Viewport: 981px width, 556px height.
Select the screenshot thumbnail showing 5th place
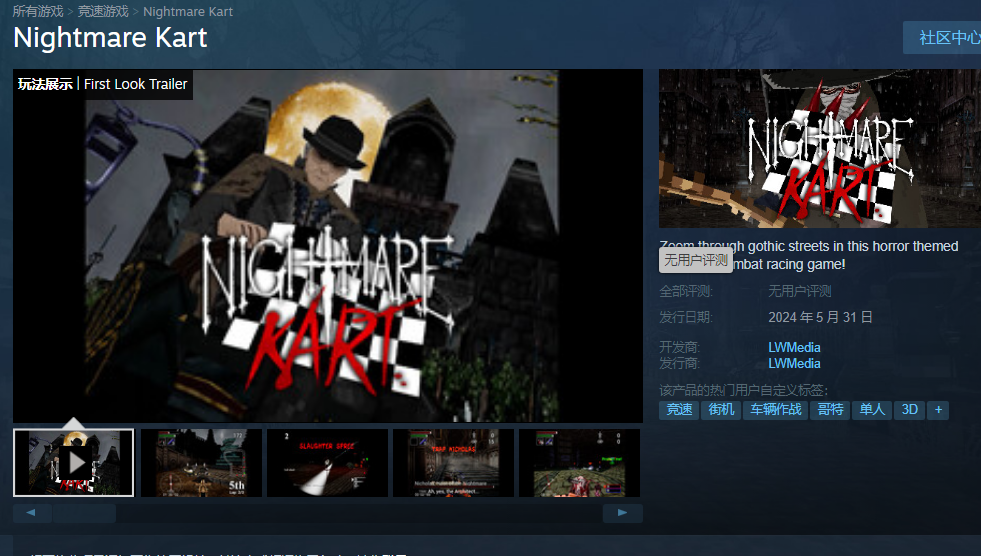click(201, 463)
